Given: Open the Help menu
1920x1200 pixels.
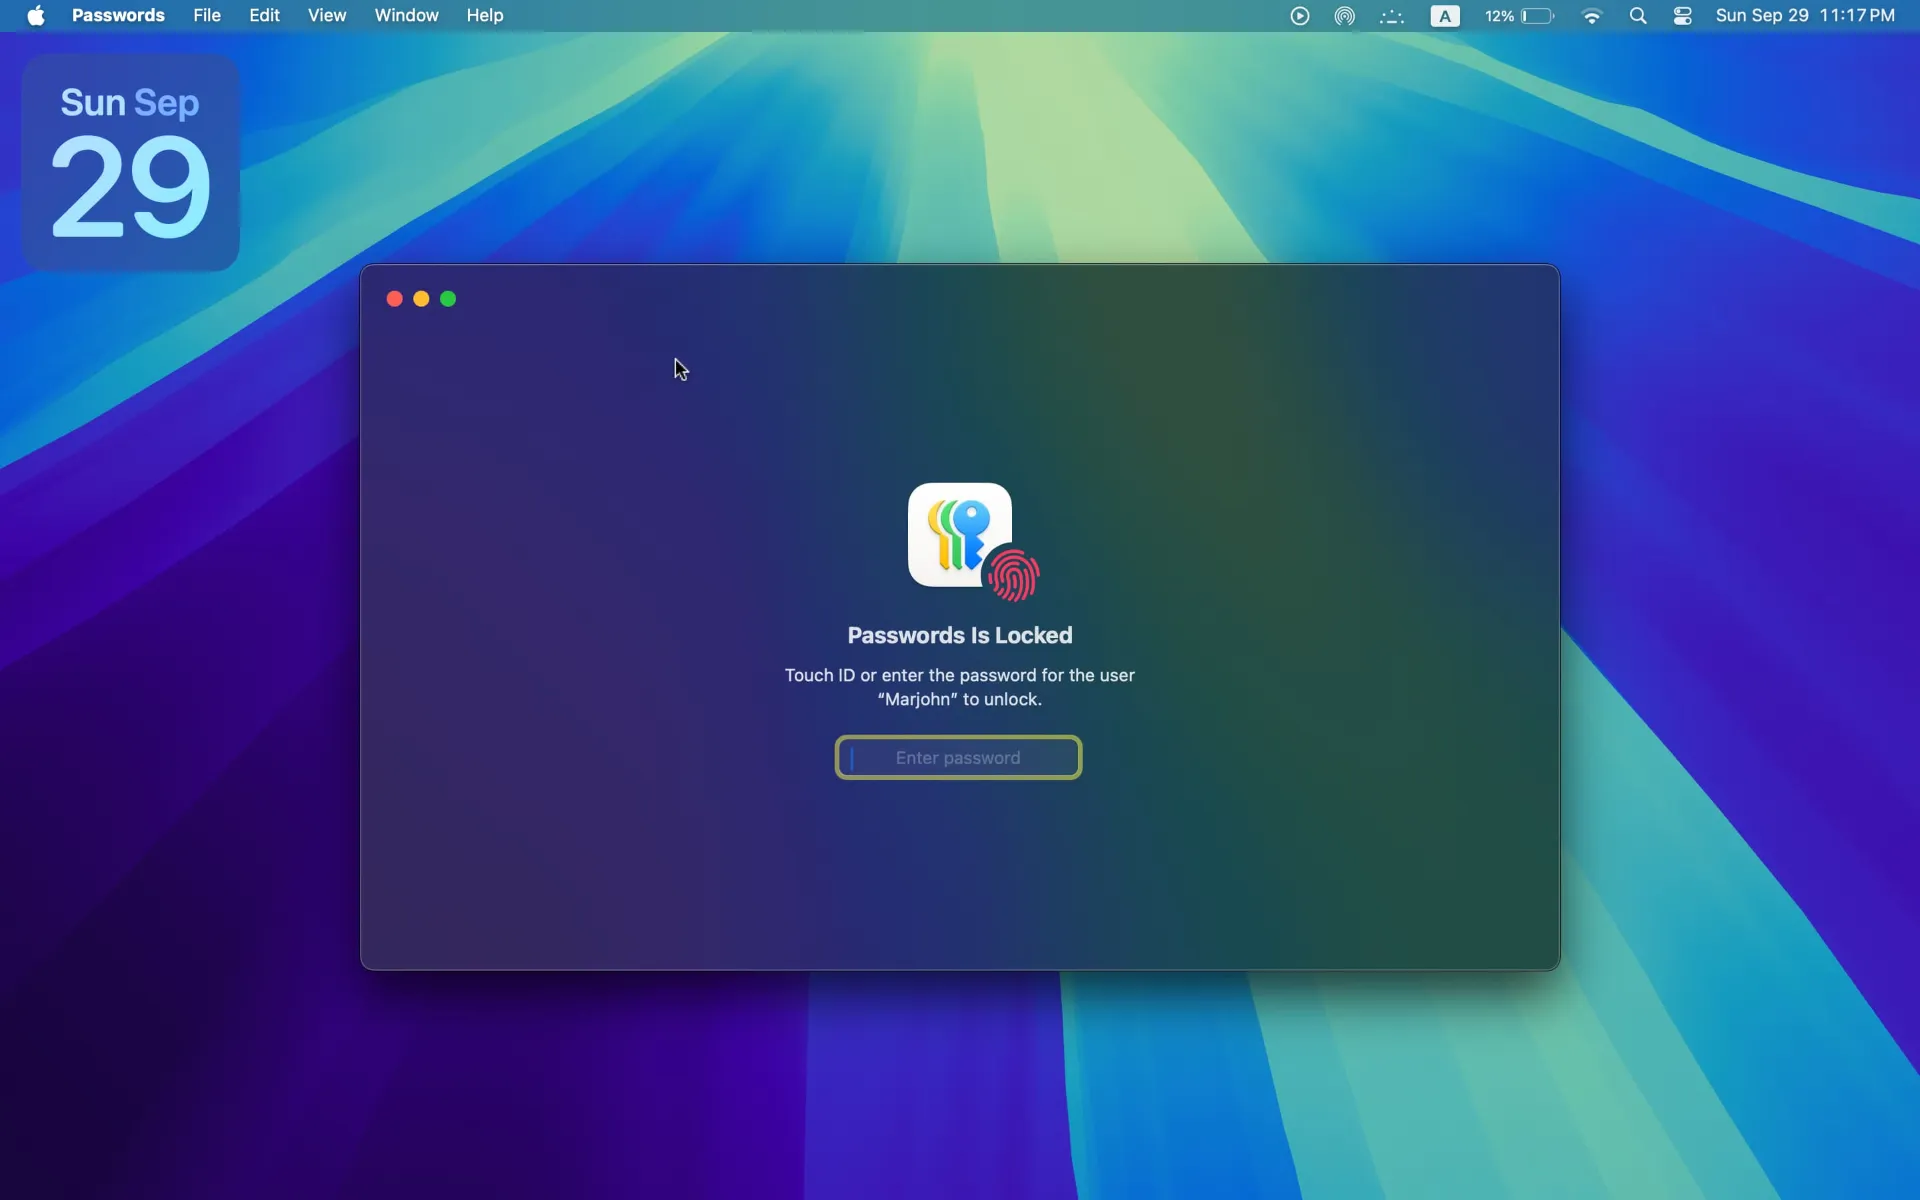Looking at the screenshot, I should pos(485,16).
